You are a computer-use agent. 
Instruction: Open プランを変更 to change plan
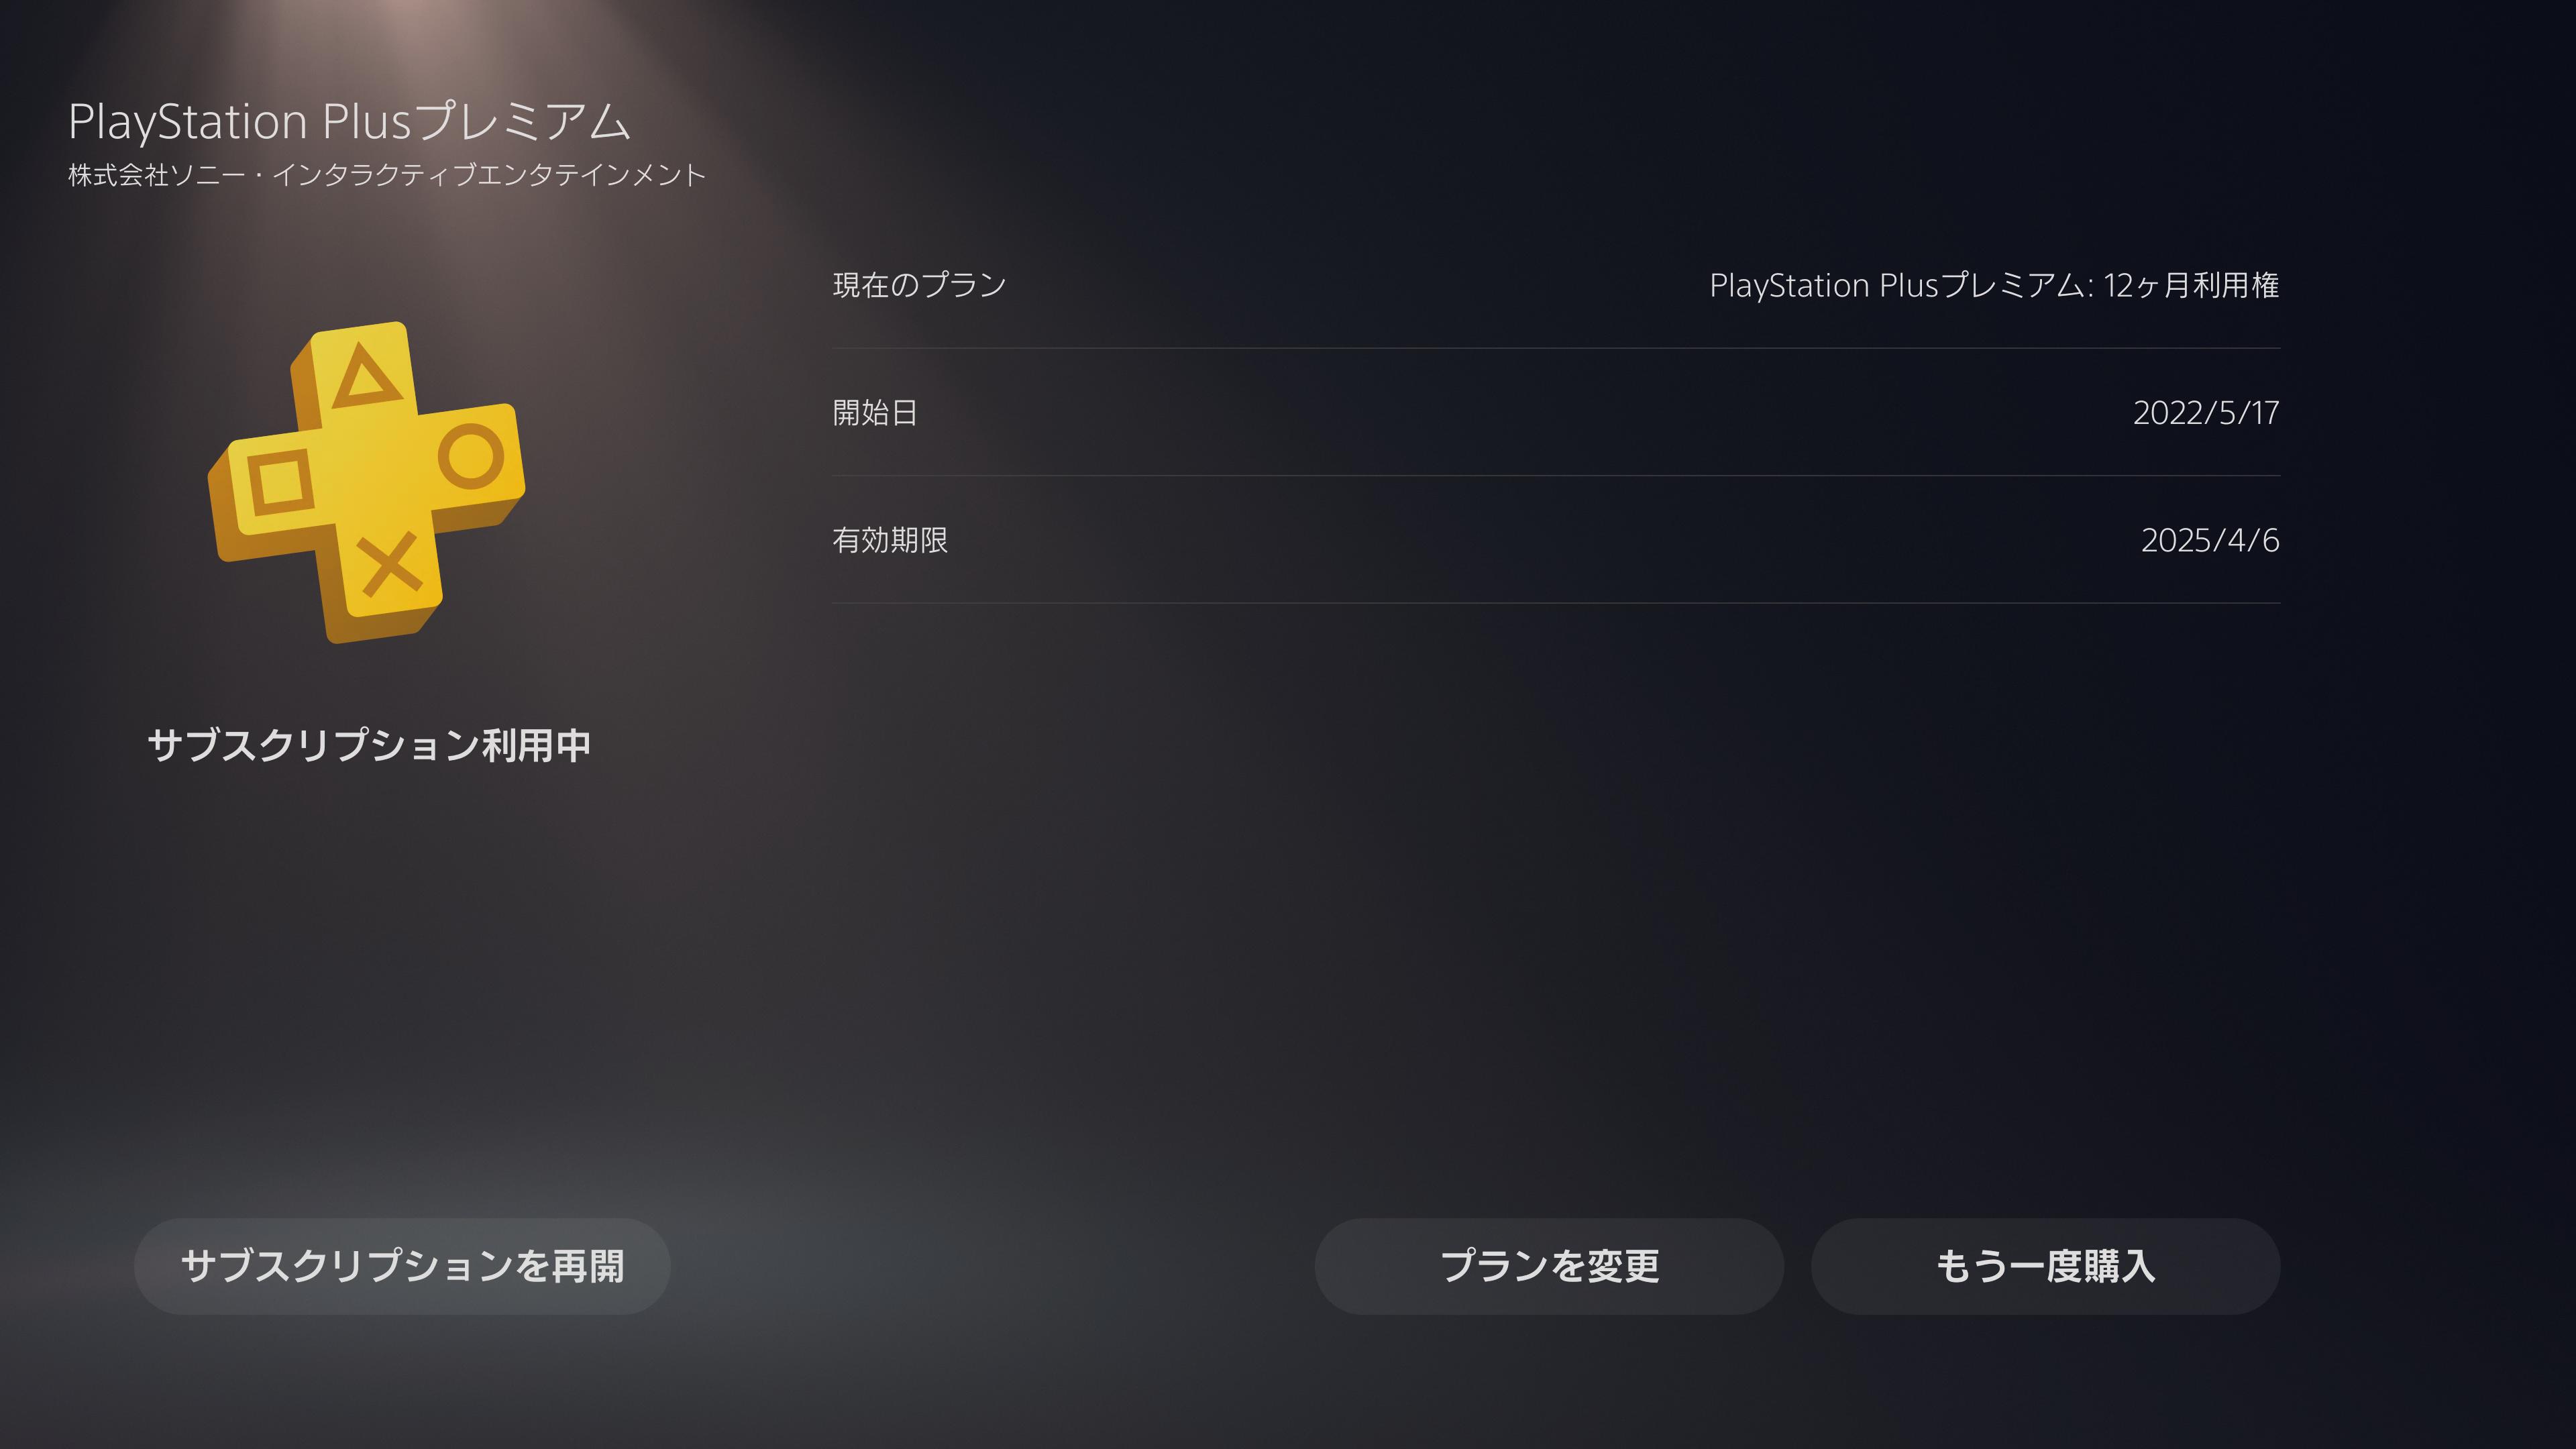(x=1549, y=1266)
